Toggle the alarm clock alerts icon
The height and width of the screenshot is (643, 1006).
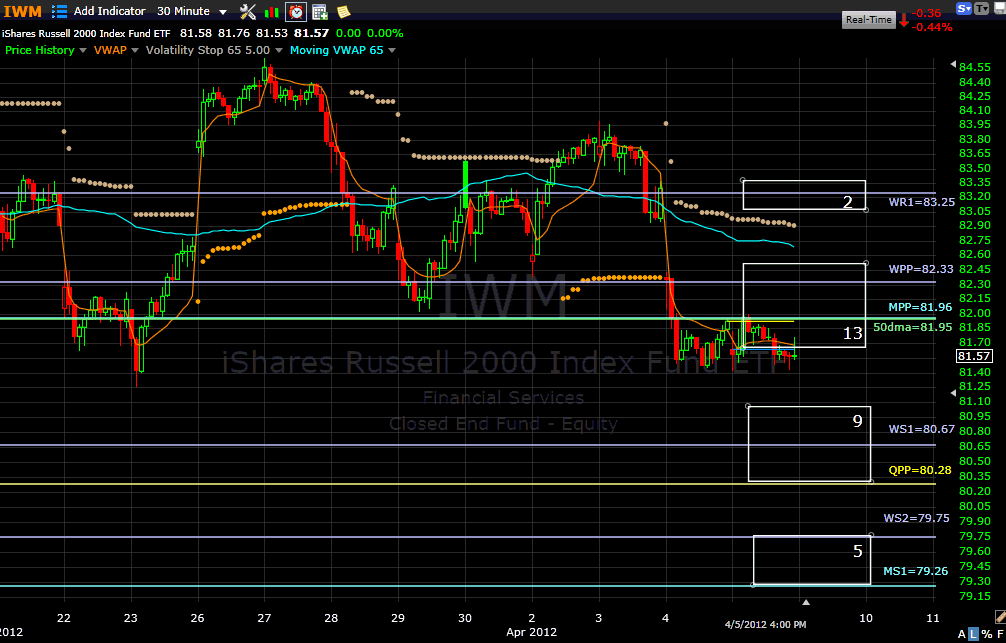pyautogui.click(x=296, y=11)
